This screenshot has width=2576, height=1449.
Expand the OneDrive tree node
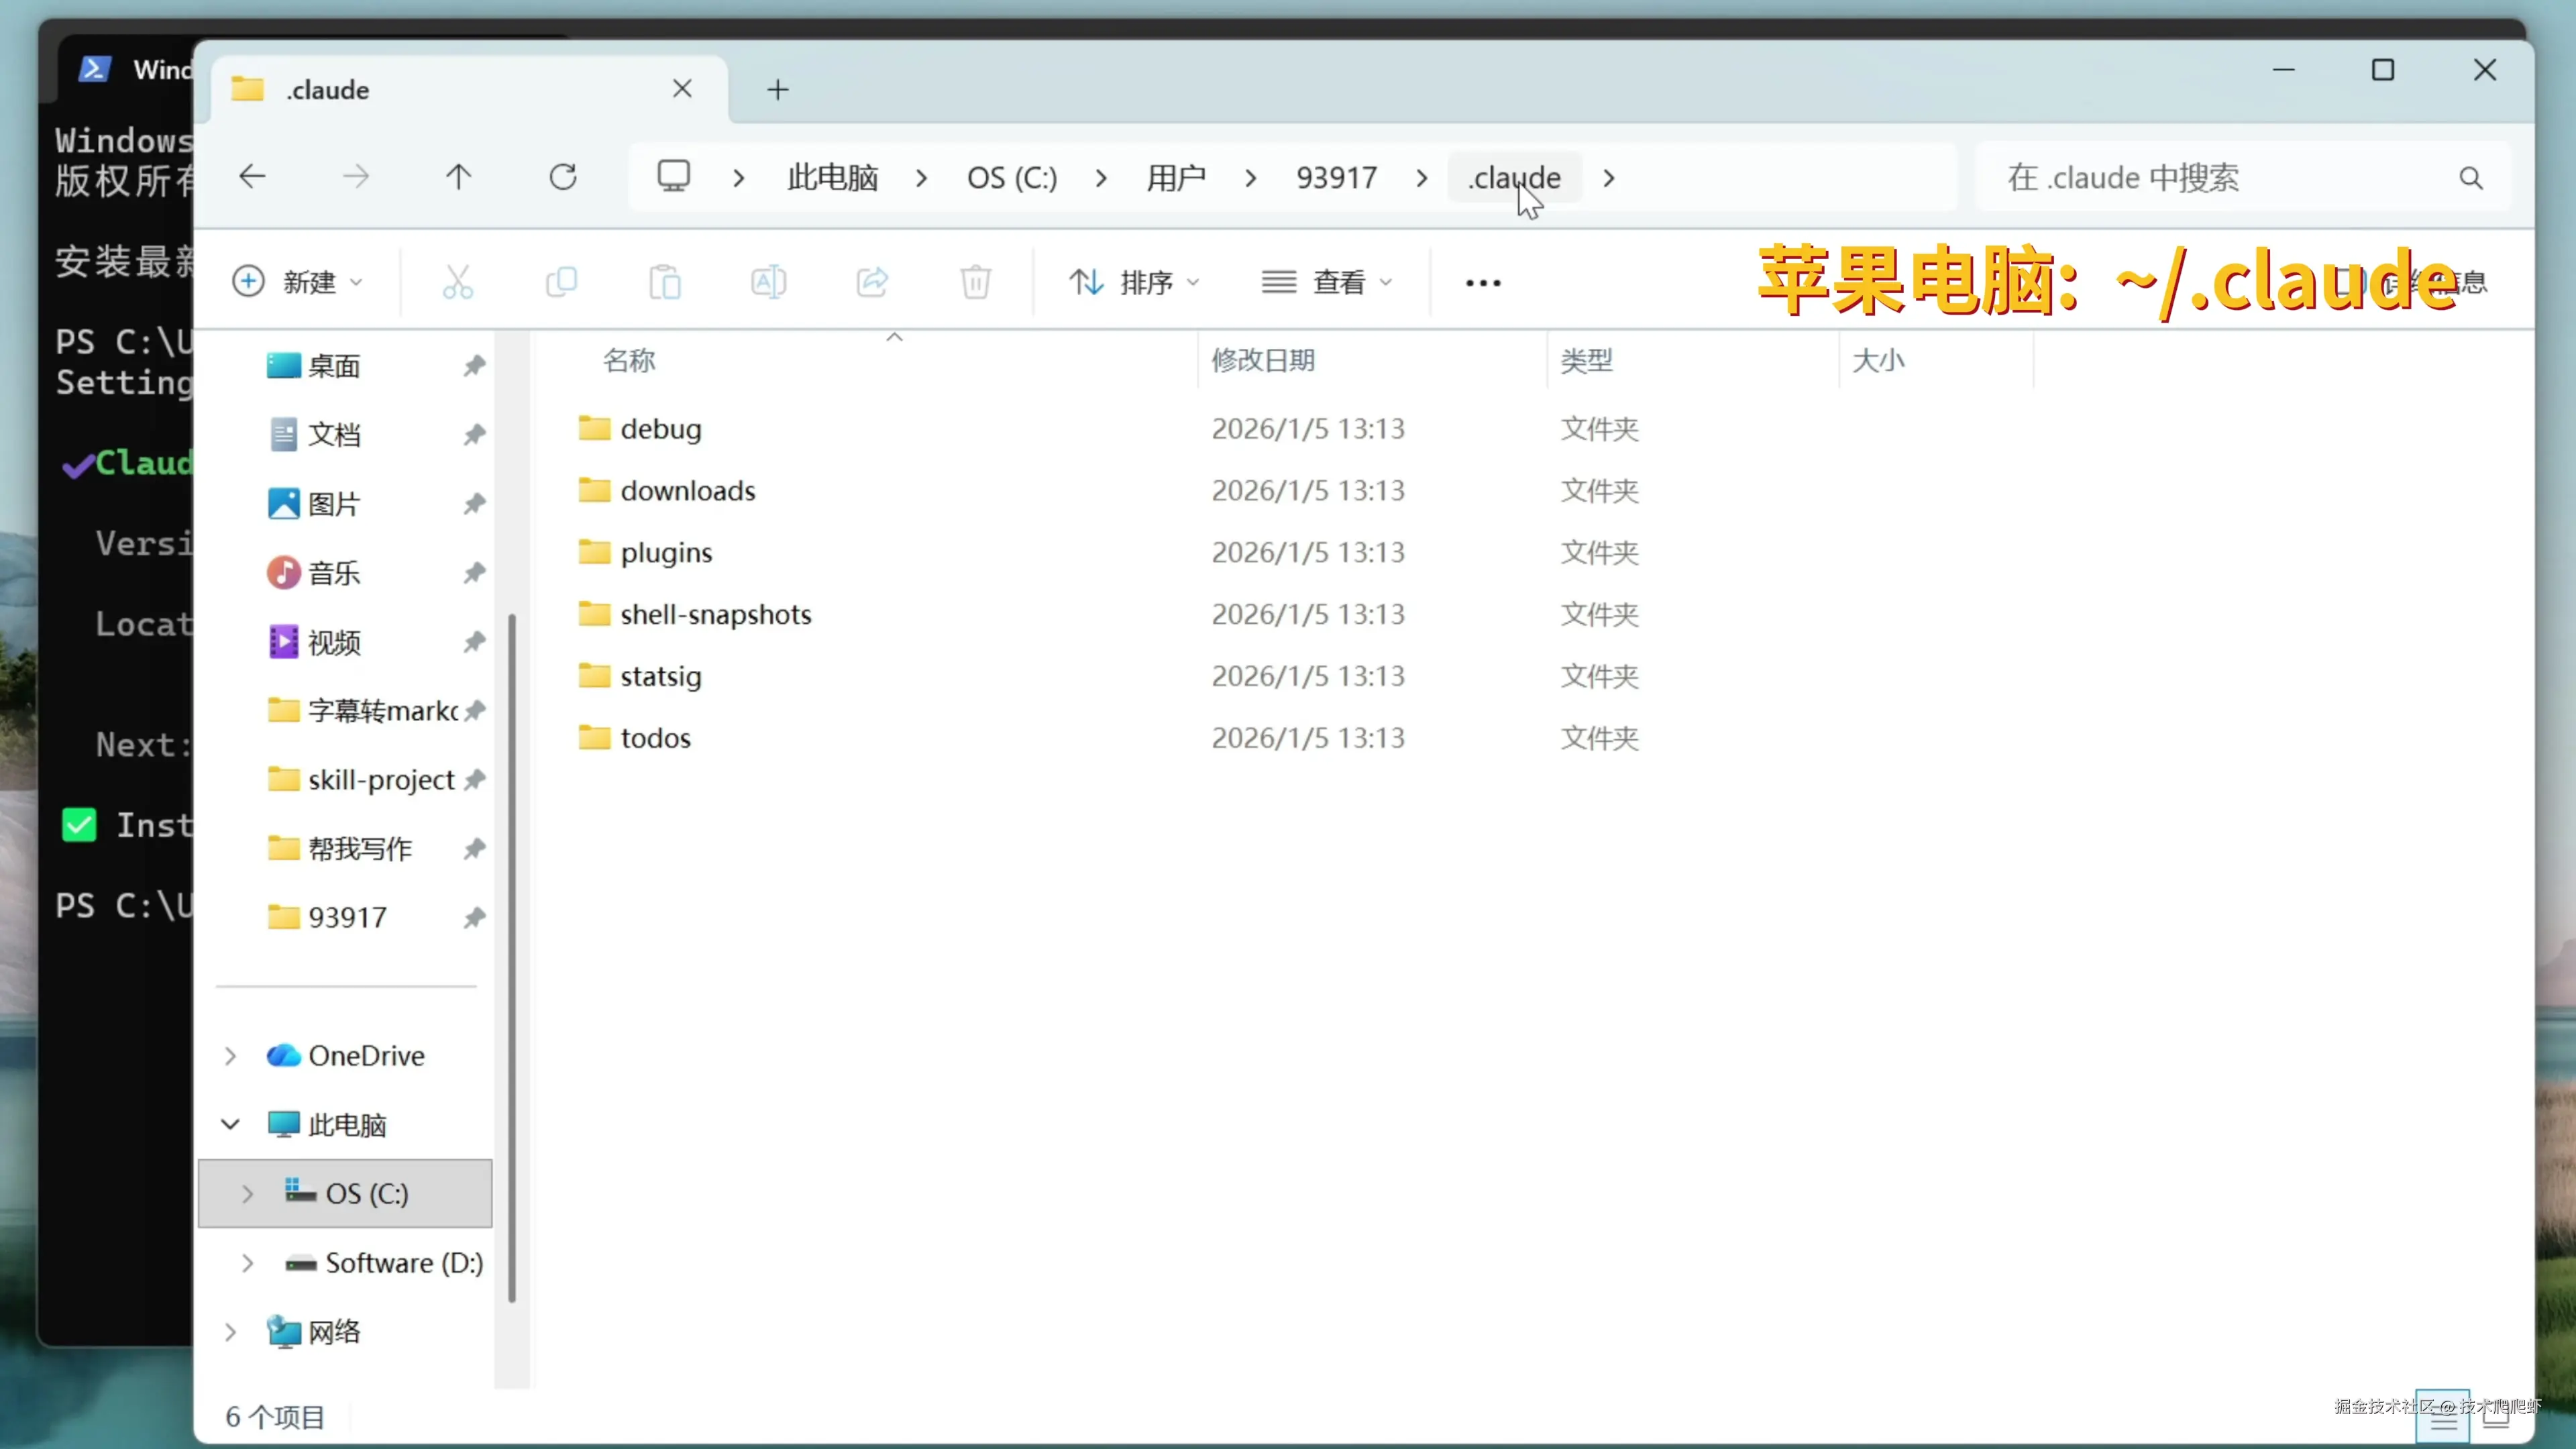click(230, 1056)
